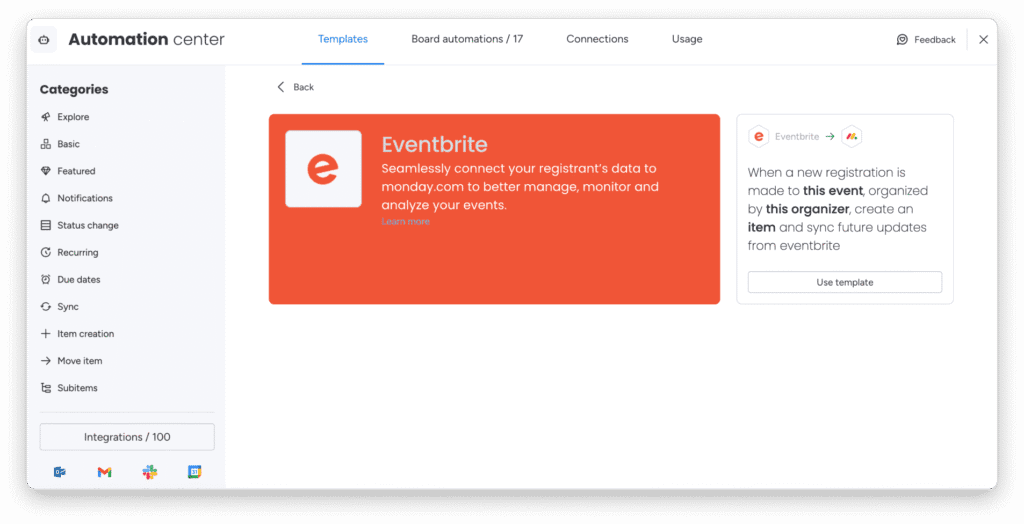The height and width of the screenshot is (524, 1024).
Task: Open the Gmail integration icon
Action: [104, 472]
